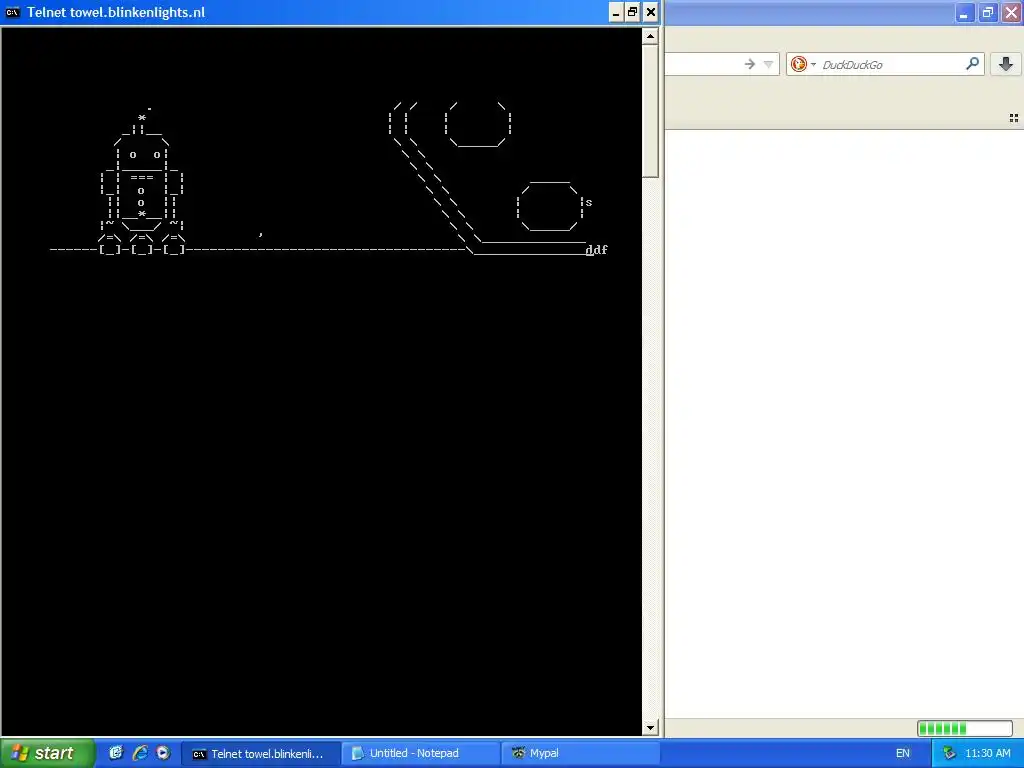Switch to Mypal in the taskbar
This screenshot has width=1024, height=768.
click(x=581, y=754)
